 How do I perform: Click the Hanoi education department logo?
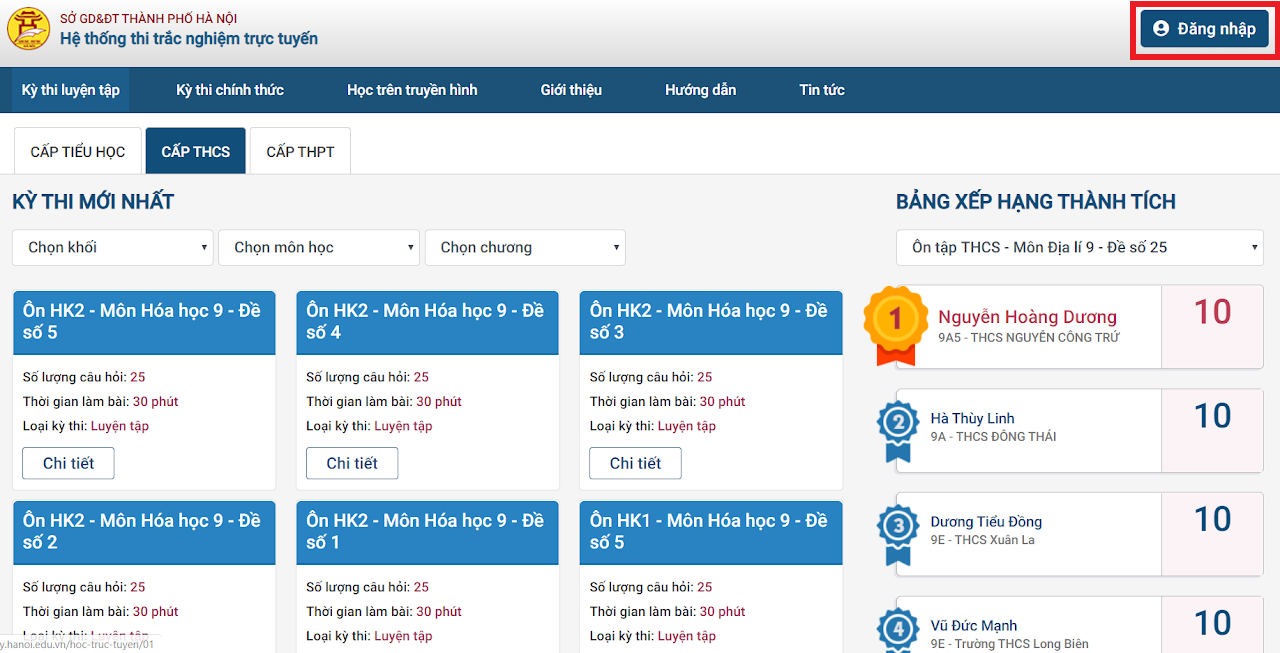coord(28,28)
